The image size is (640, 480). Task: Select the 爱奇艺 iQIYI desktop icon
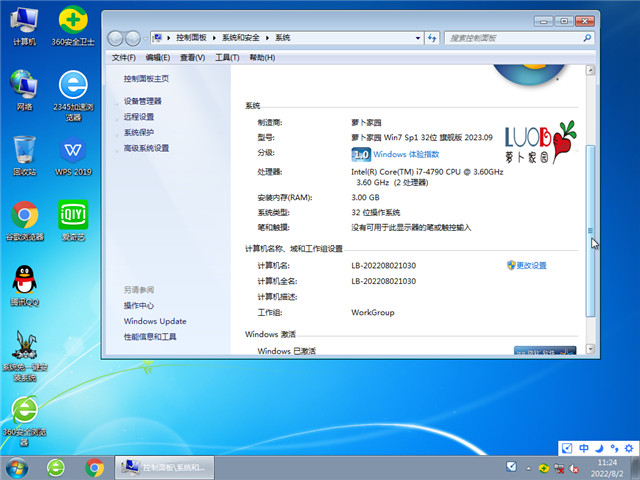point(73,221)
